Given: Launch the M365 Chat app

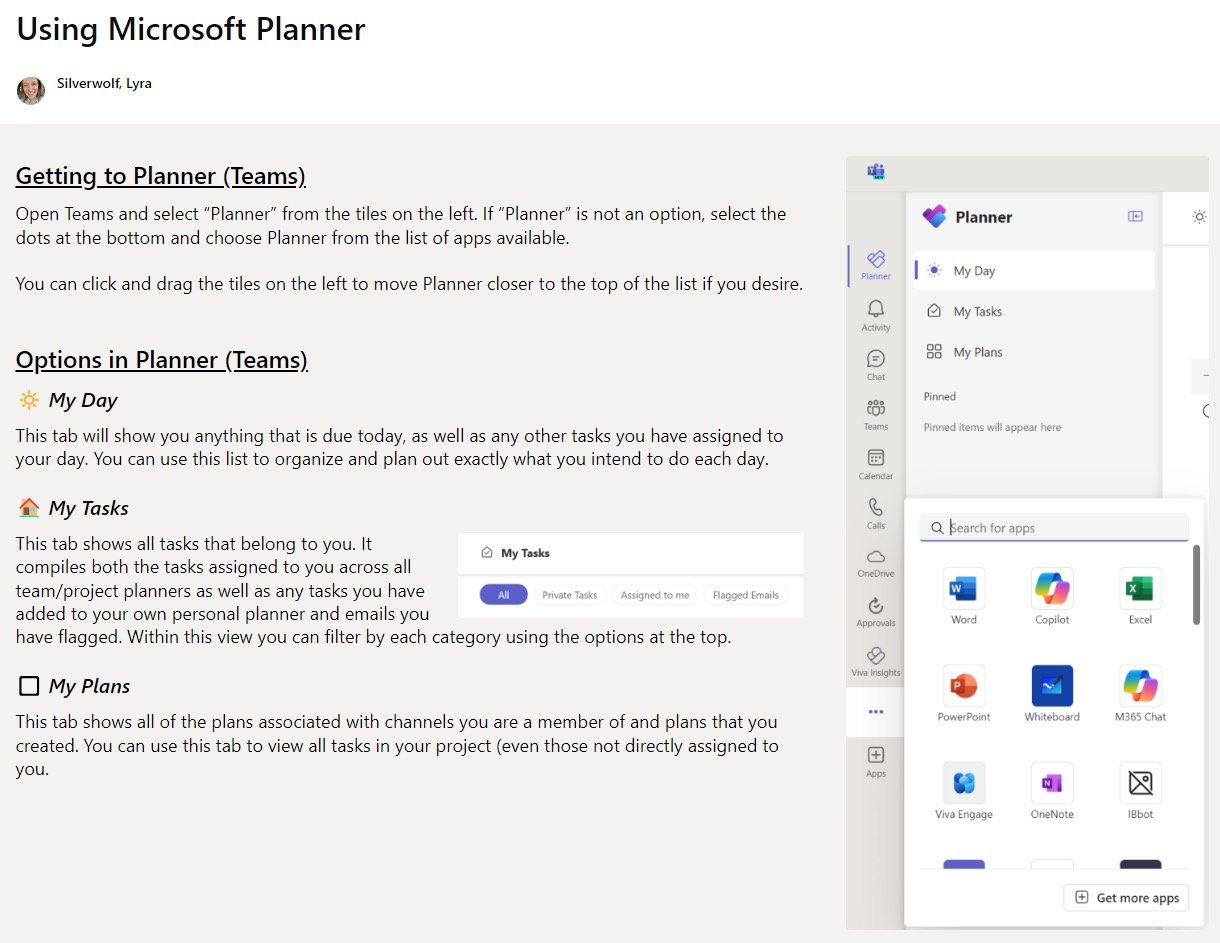Looking at the screenshot, I should tap(1140, 694).
